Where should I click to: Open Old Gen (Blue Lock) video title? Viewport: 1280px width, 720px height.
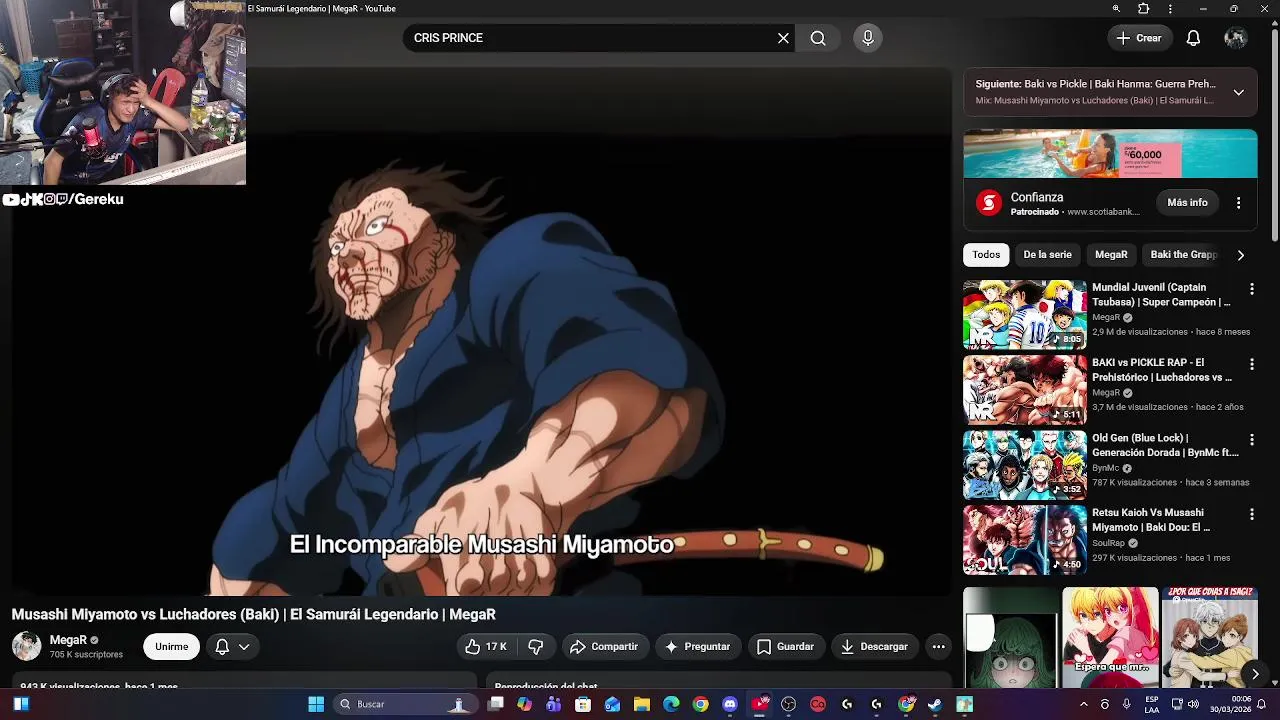pos(1165,445)
